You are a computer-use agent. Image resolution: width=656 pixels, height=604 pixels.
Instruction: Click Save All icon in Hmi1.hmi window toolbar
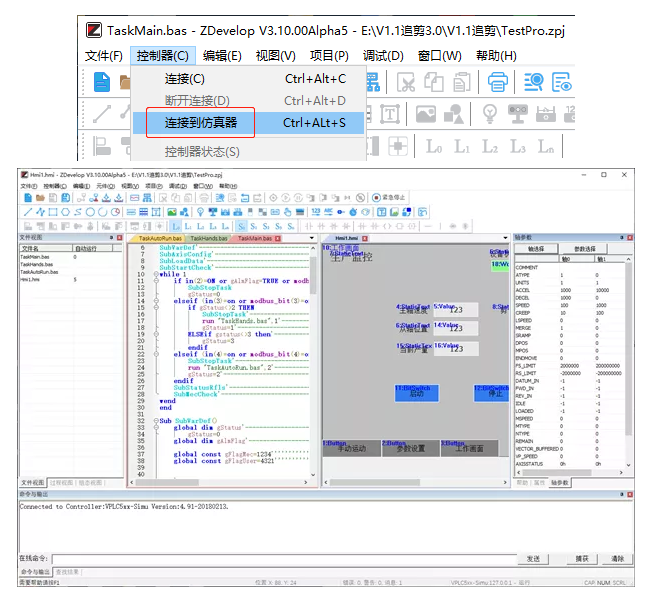coord(66,198)
